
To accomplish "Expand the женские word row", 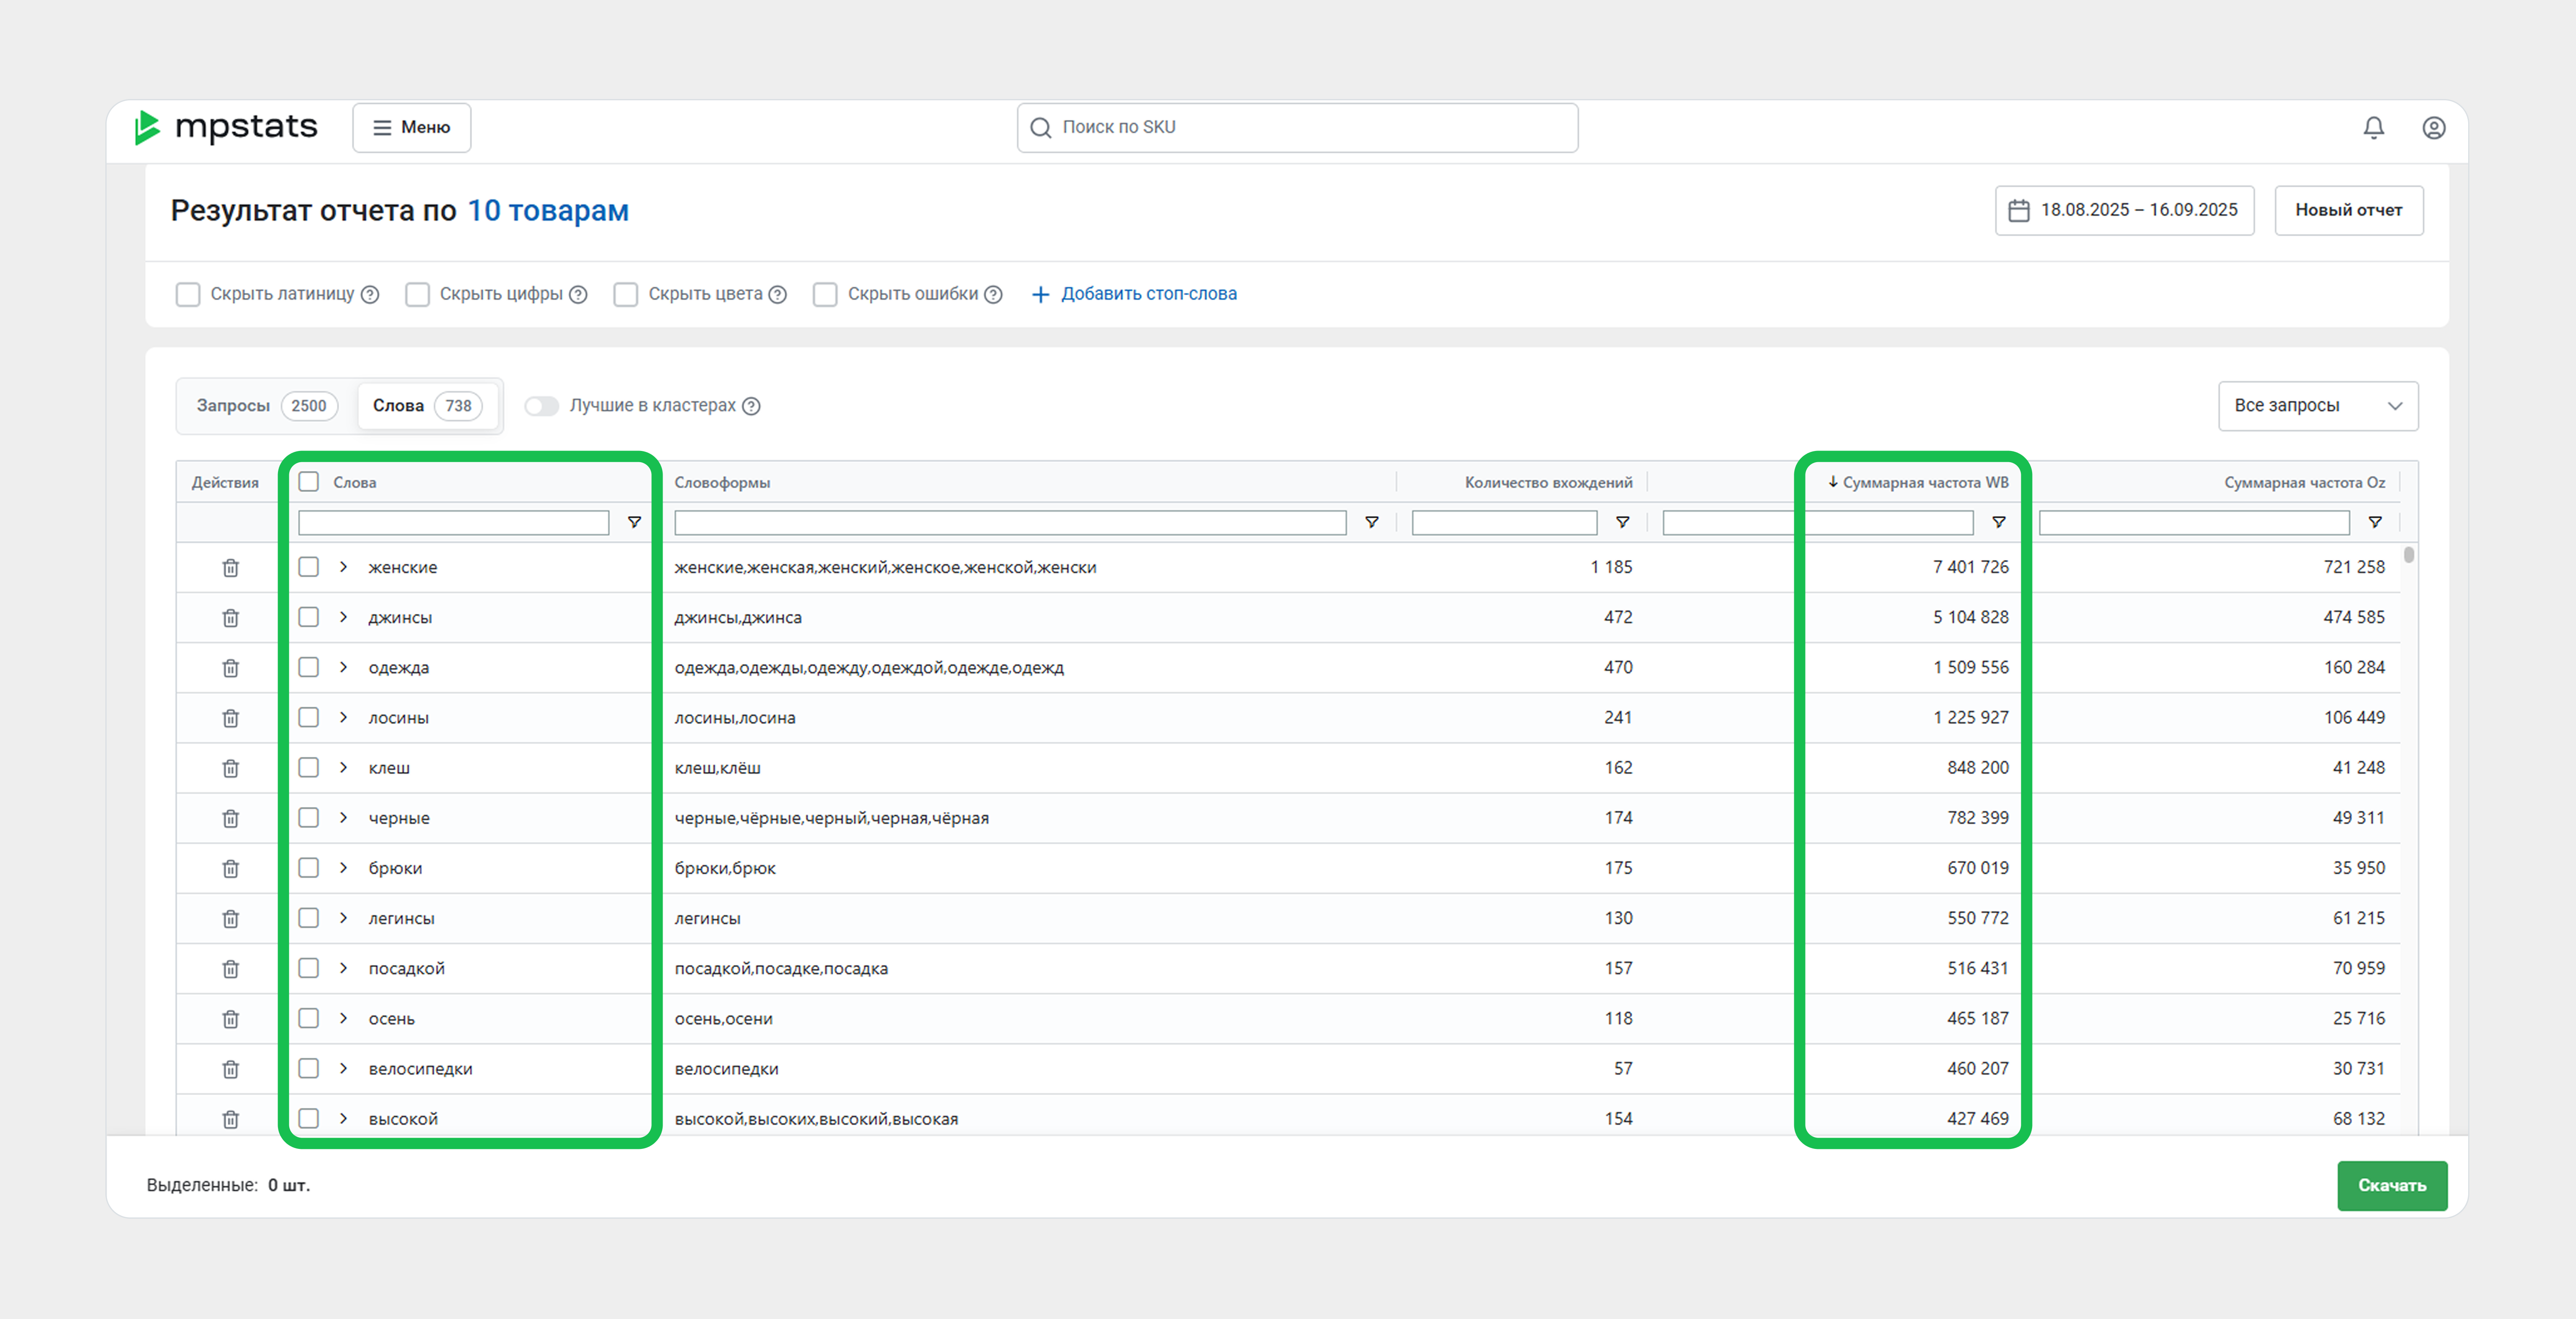I will point(344,567).
